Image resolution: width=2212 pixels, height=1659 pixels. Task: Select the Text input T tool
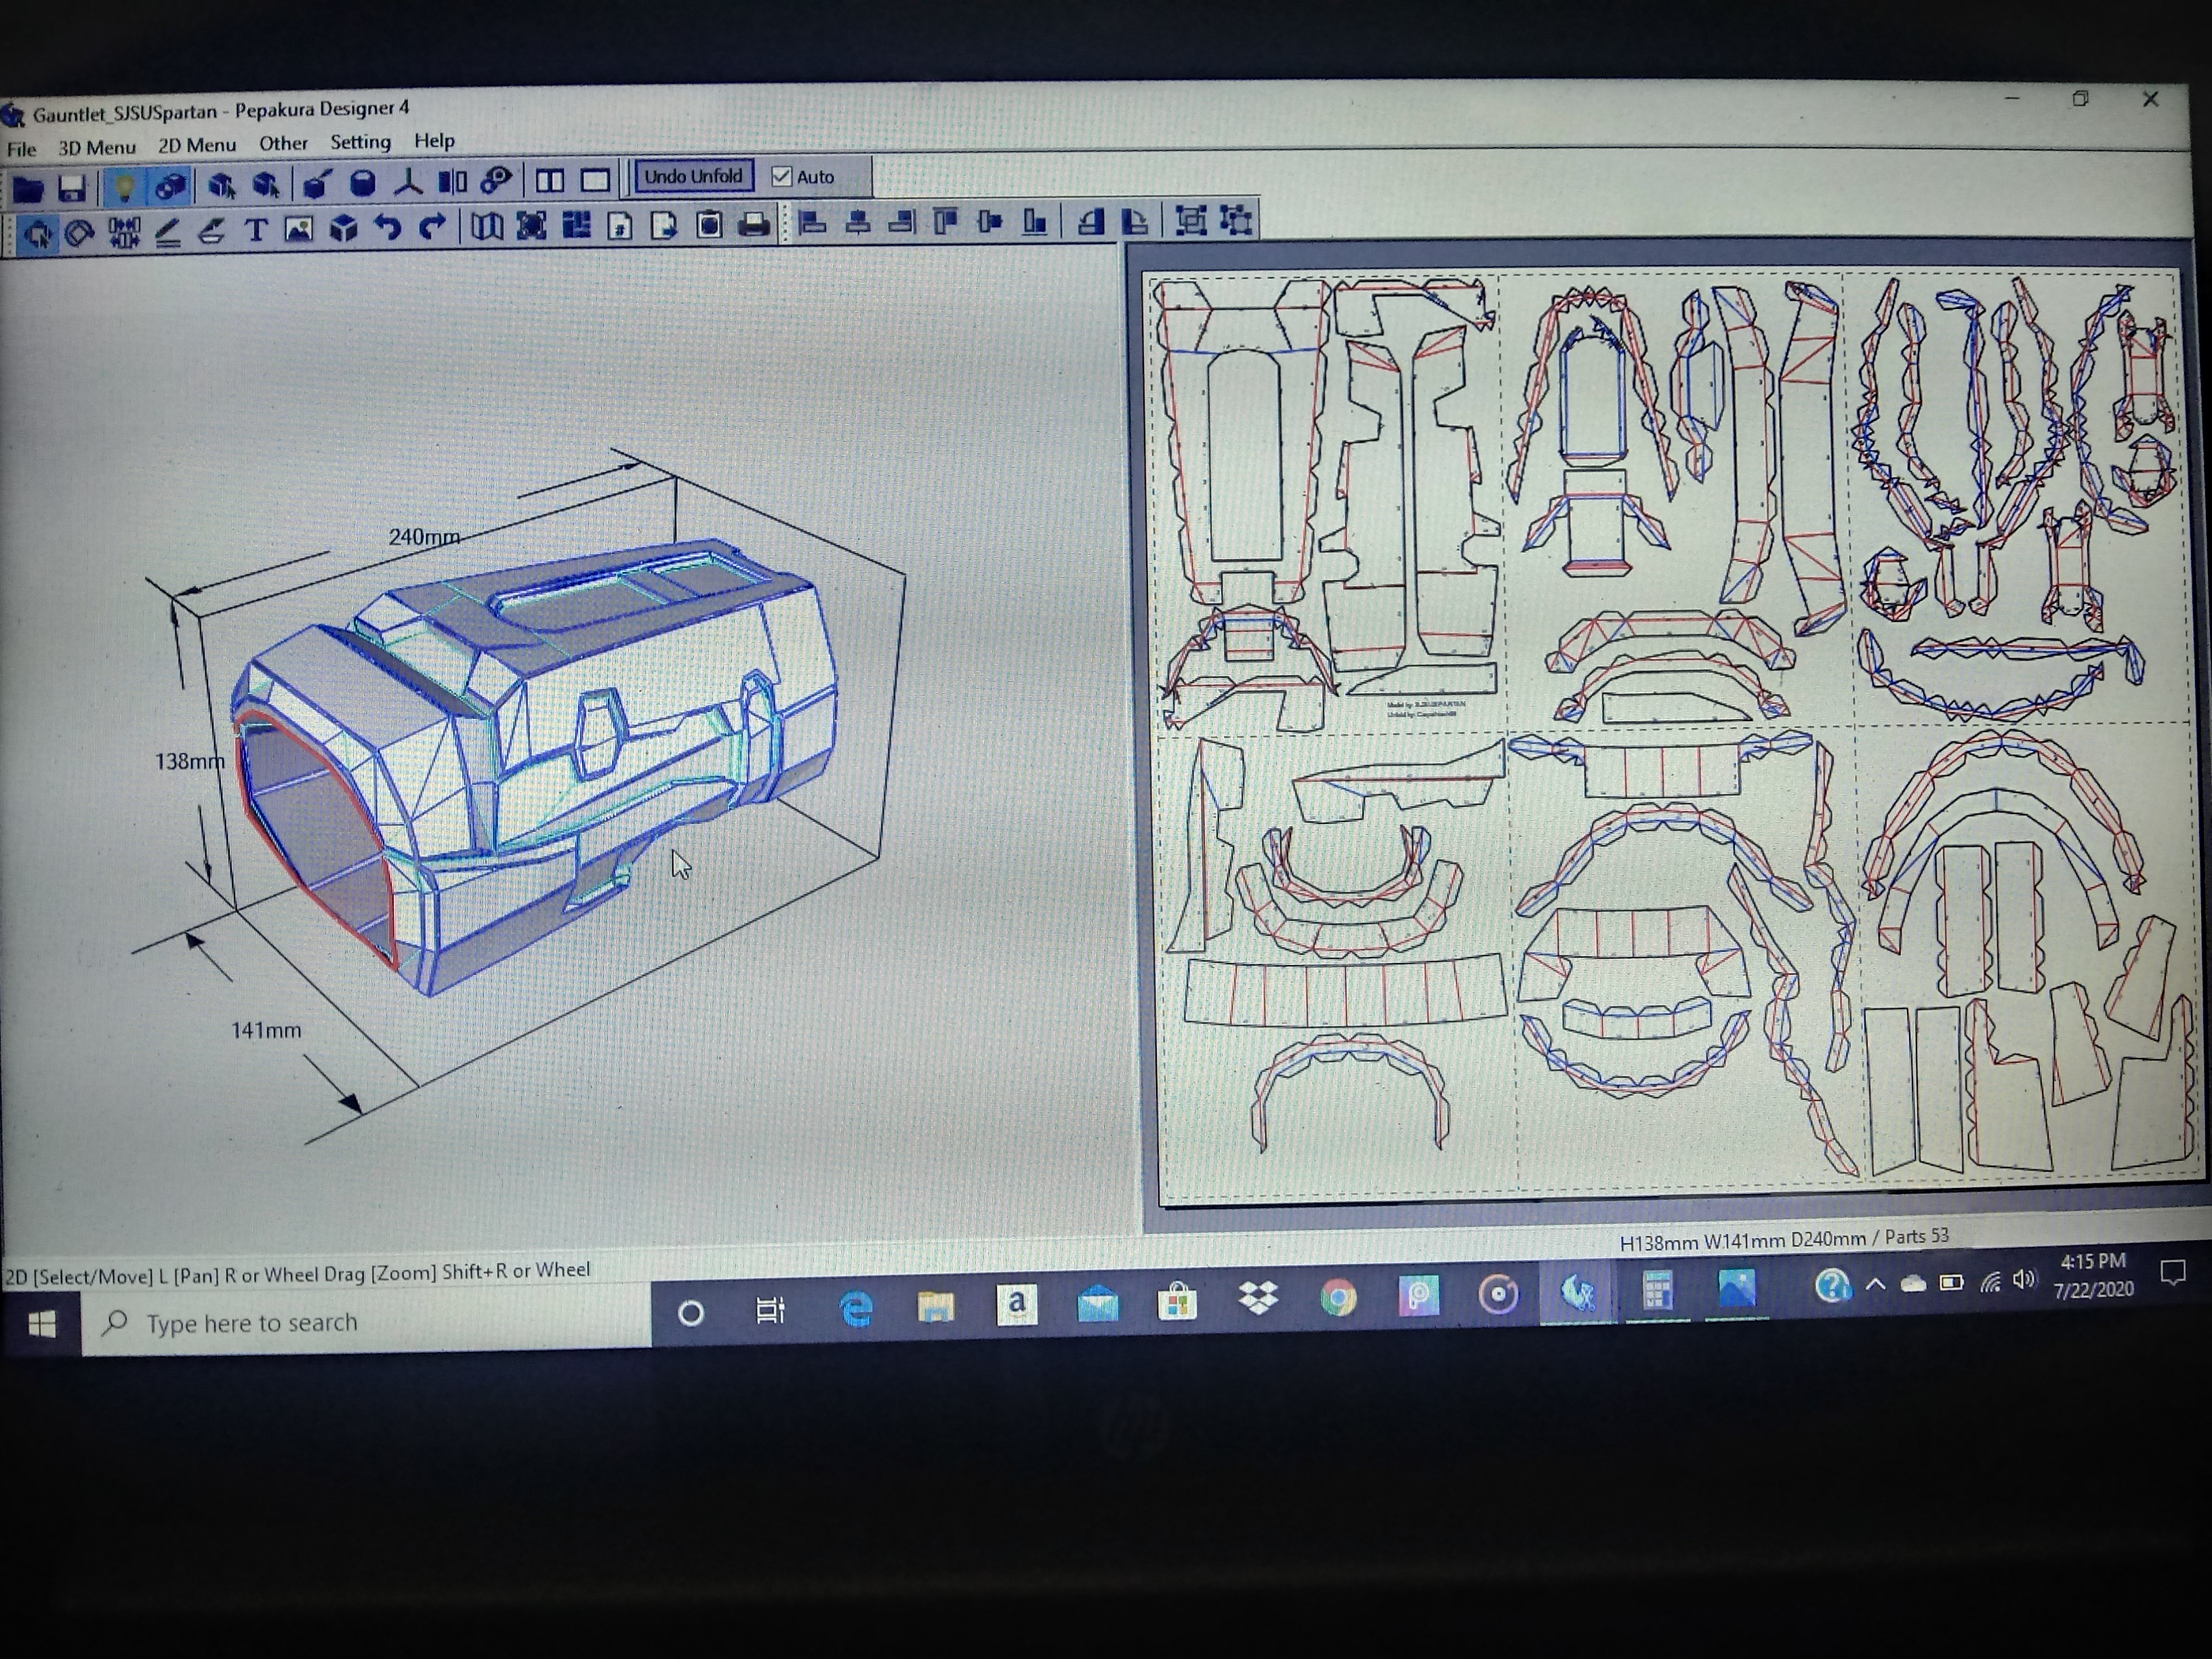pyautogui.click(x=256, y=230)
